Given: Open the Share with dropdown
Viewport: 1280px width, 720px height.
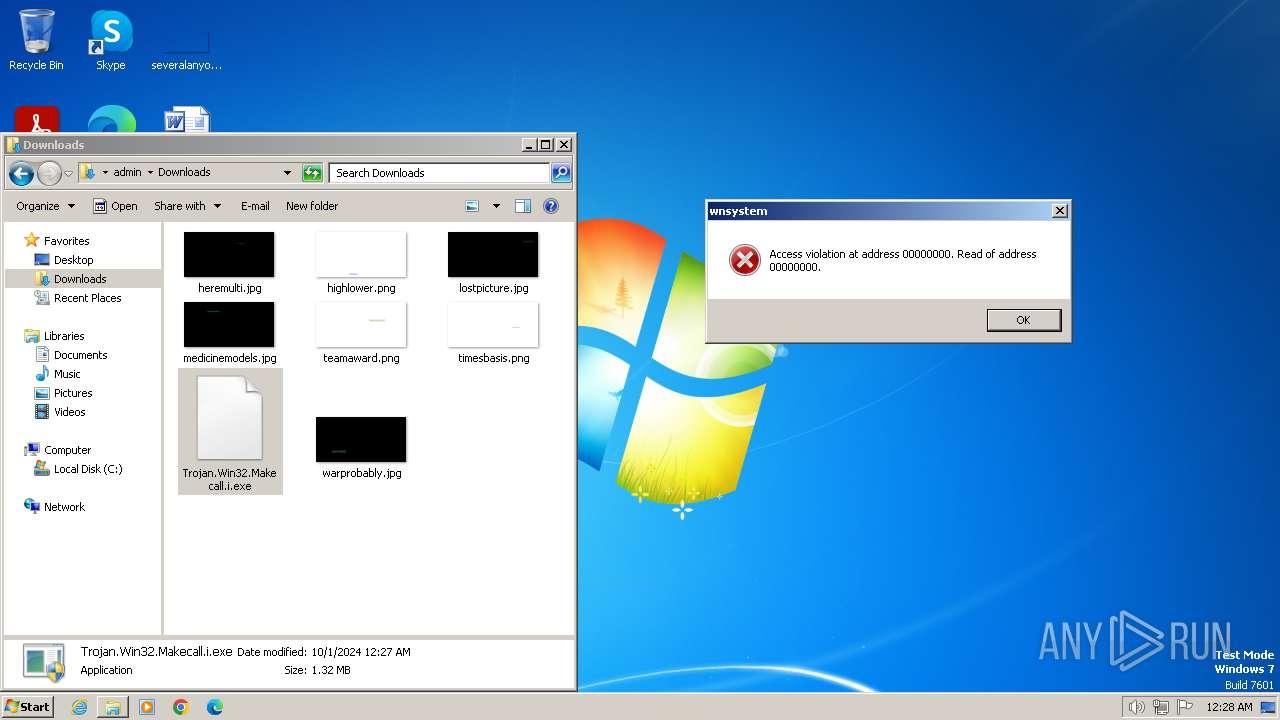Looking at the screenshot, I should pos(187,206).
